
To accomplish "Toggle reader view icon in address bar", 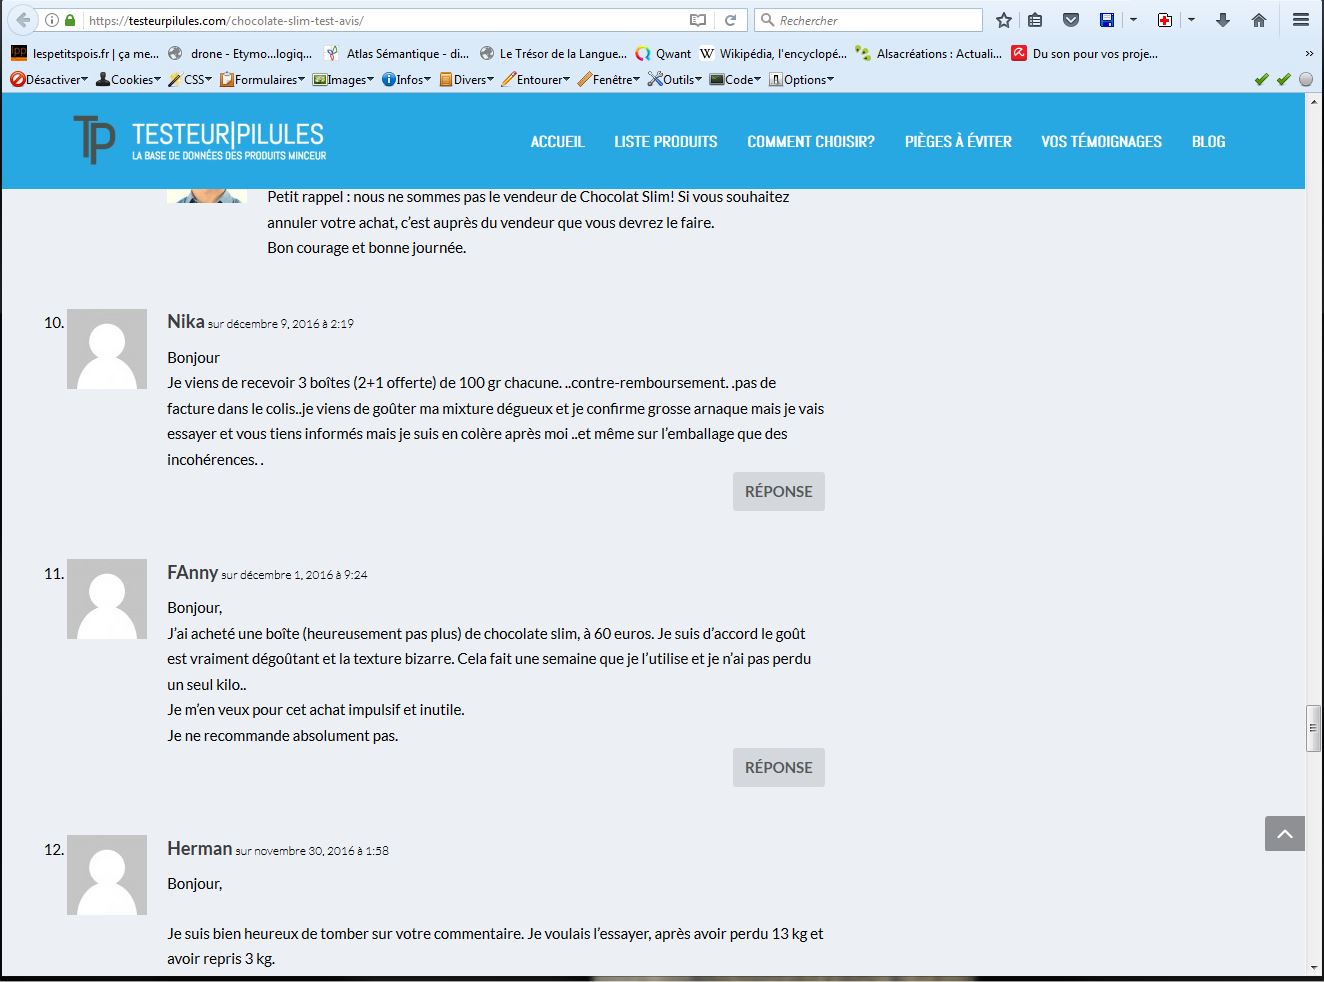I will click(698, 20).
